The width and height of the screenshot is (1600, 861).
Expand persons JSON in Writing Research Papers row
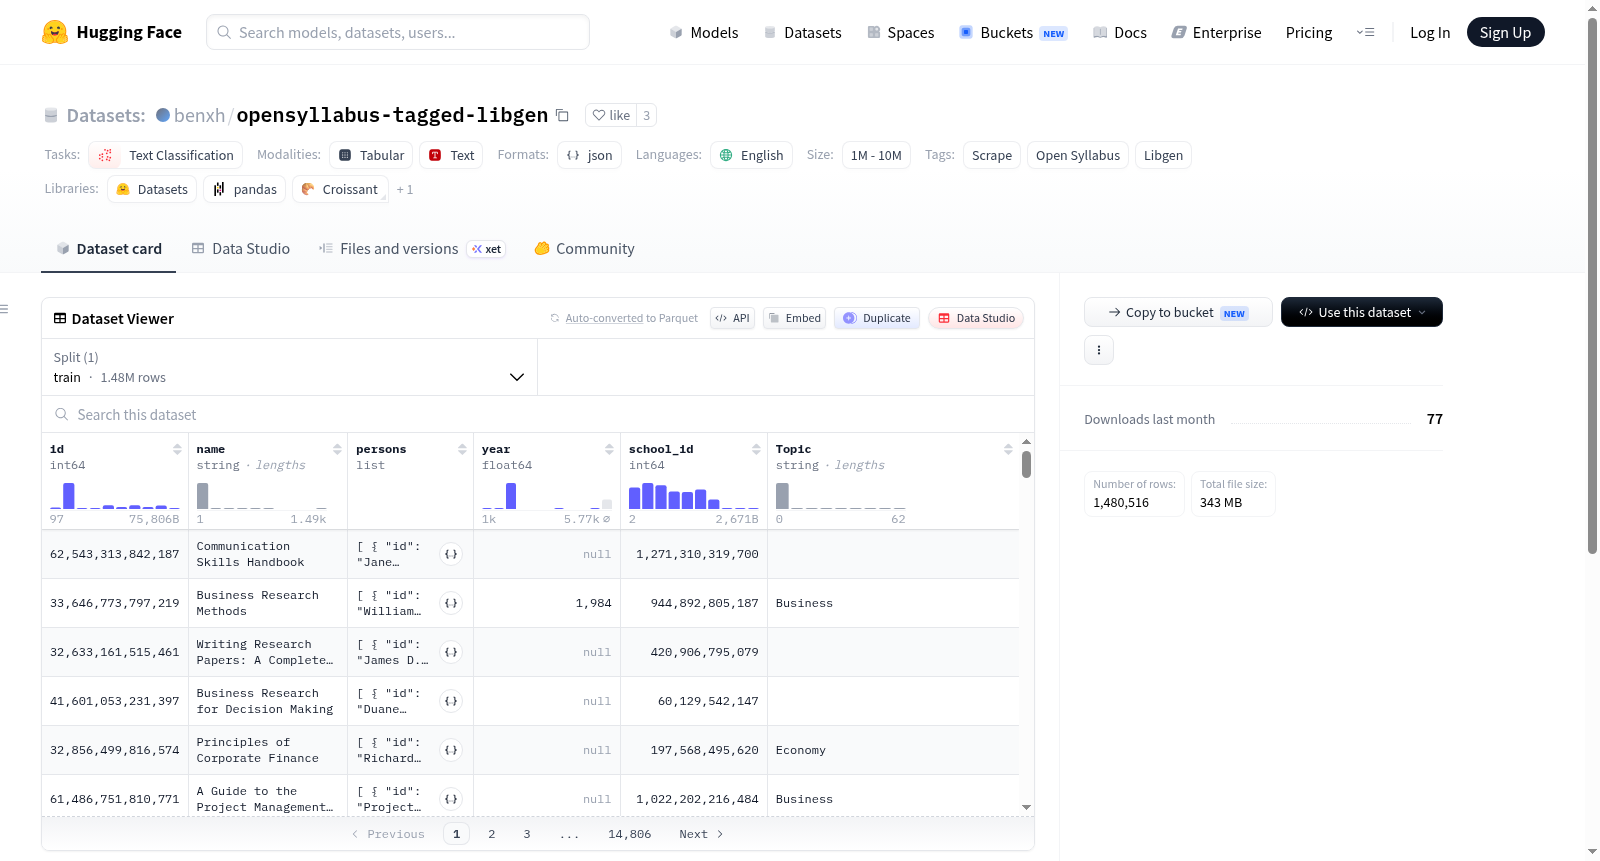tap(451, 652)
